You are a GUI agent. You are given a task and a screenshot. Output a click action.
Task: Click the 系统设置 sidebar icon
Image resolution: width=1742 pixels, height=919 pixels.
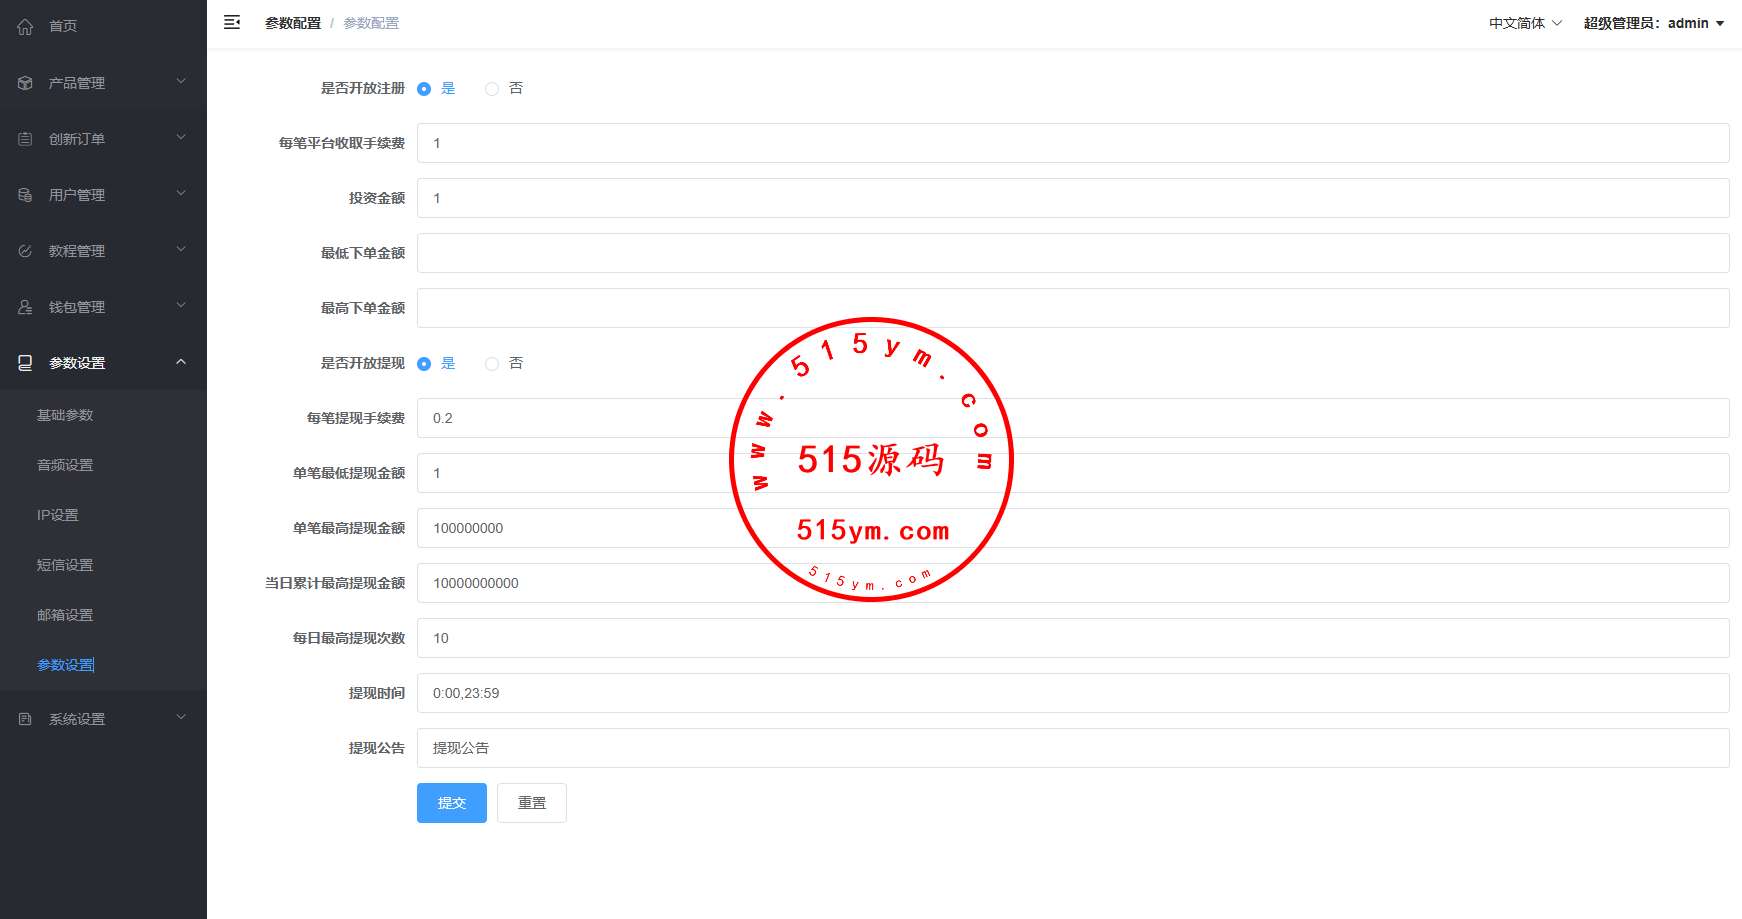click(25, 719)
